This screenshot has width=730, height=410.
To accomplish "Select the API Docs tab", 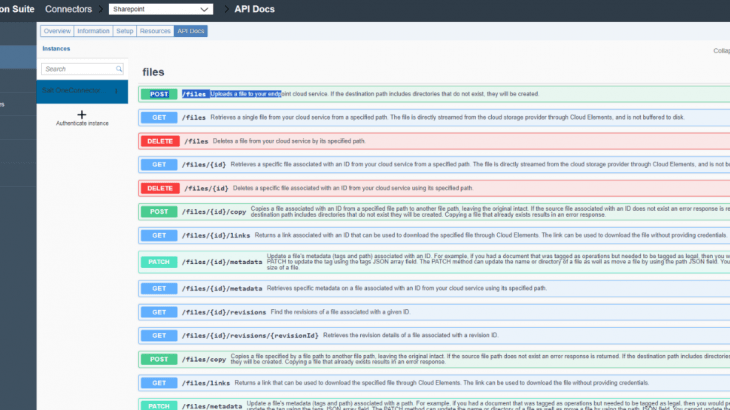I will point(189,31).
